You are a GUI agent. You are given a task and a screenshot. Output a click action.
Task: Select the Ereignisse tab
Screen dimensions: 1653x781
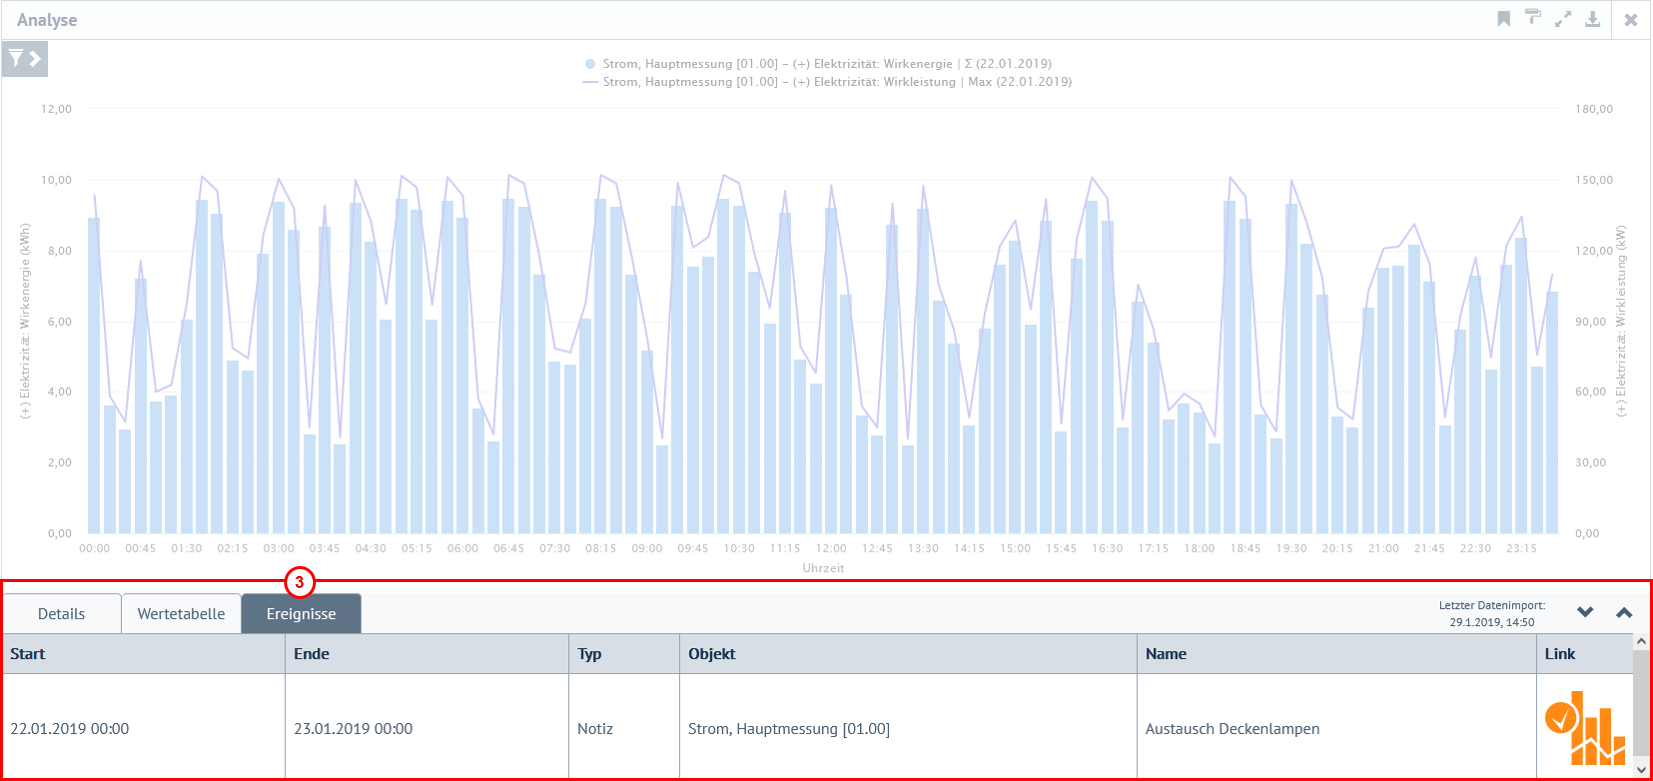point(301,614)
